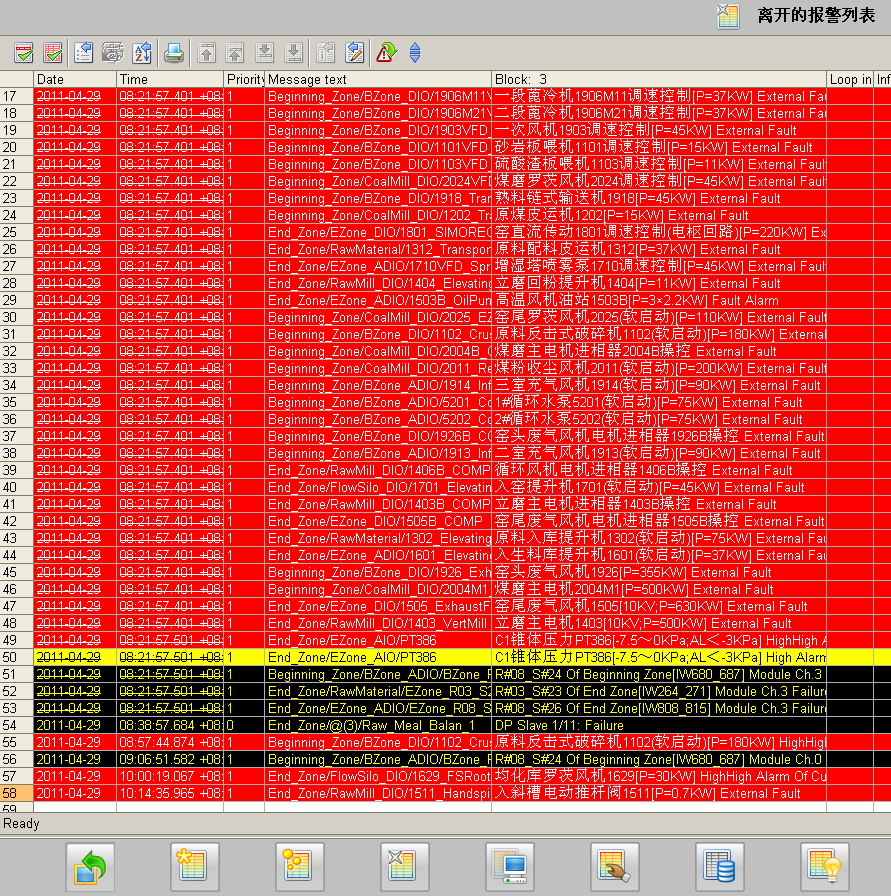The height and width of the screenshot is (896, 891).
Task: Click block text '熟料链式输送机1918' External Fault
Action: [x=637, y=198]
